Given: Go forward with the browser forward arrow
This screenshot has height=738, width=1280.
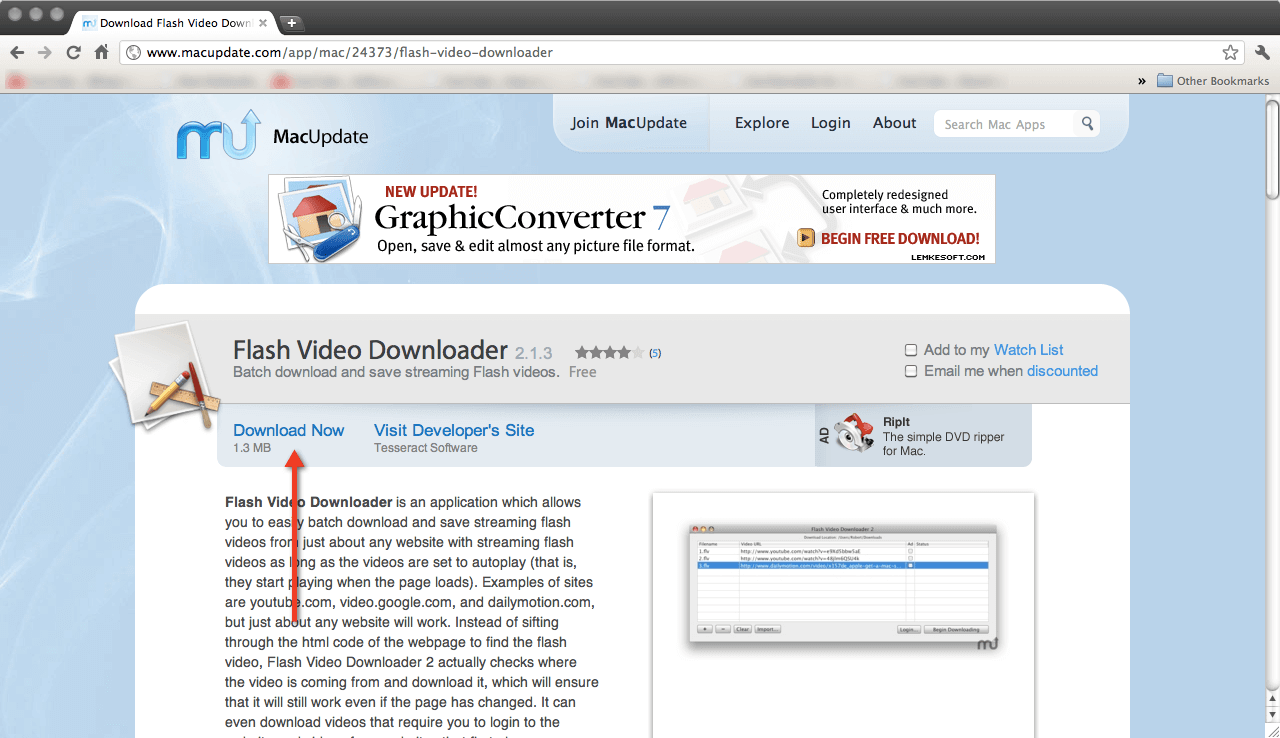Looking at the screenshot, I should (x=45, y=52).
